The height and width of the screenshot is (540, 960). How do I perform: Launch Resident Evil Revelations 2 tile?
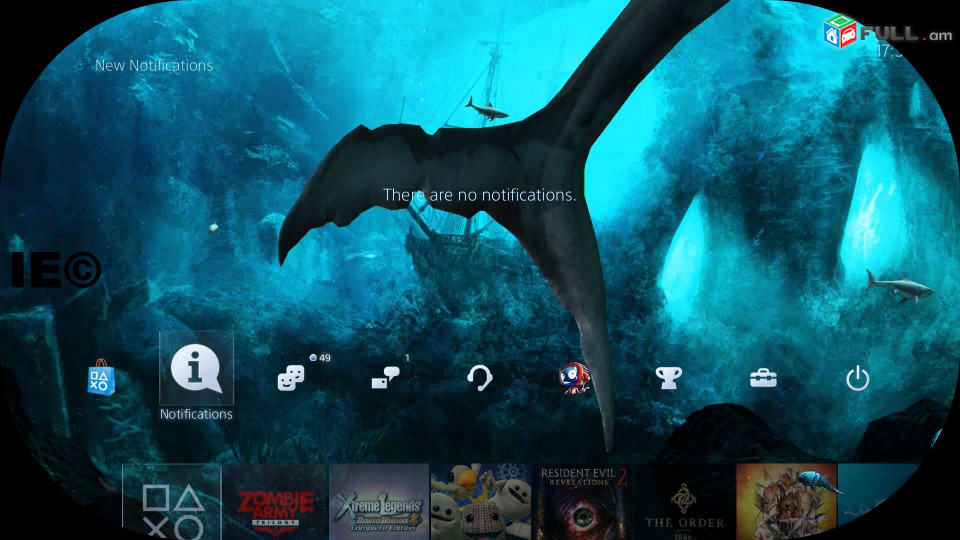(583, 502)
